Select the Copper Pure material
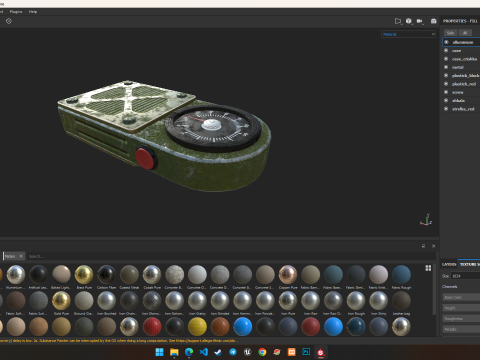Image resolution: width=480 pixels, height=360 pixels. point(288,277)
